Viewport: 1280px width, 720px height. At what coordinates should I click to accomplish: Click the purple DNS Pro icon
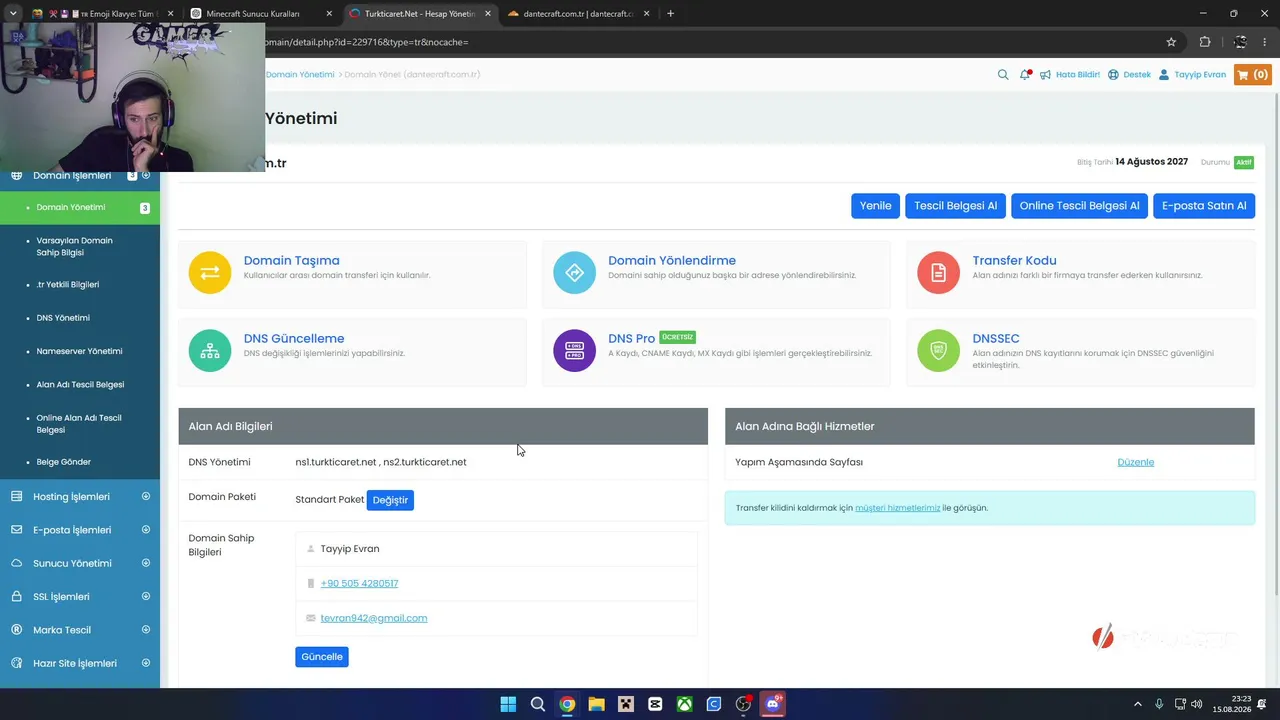click(574, 351)
